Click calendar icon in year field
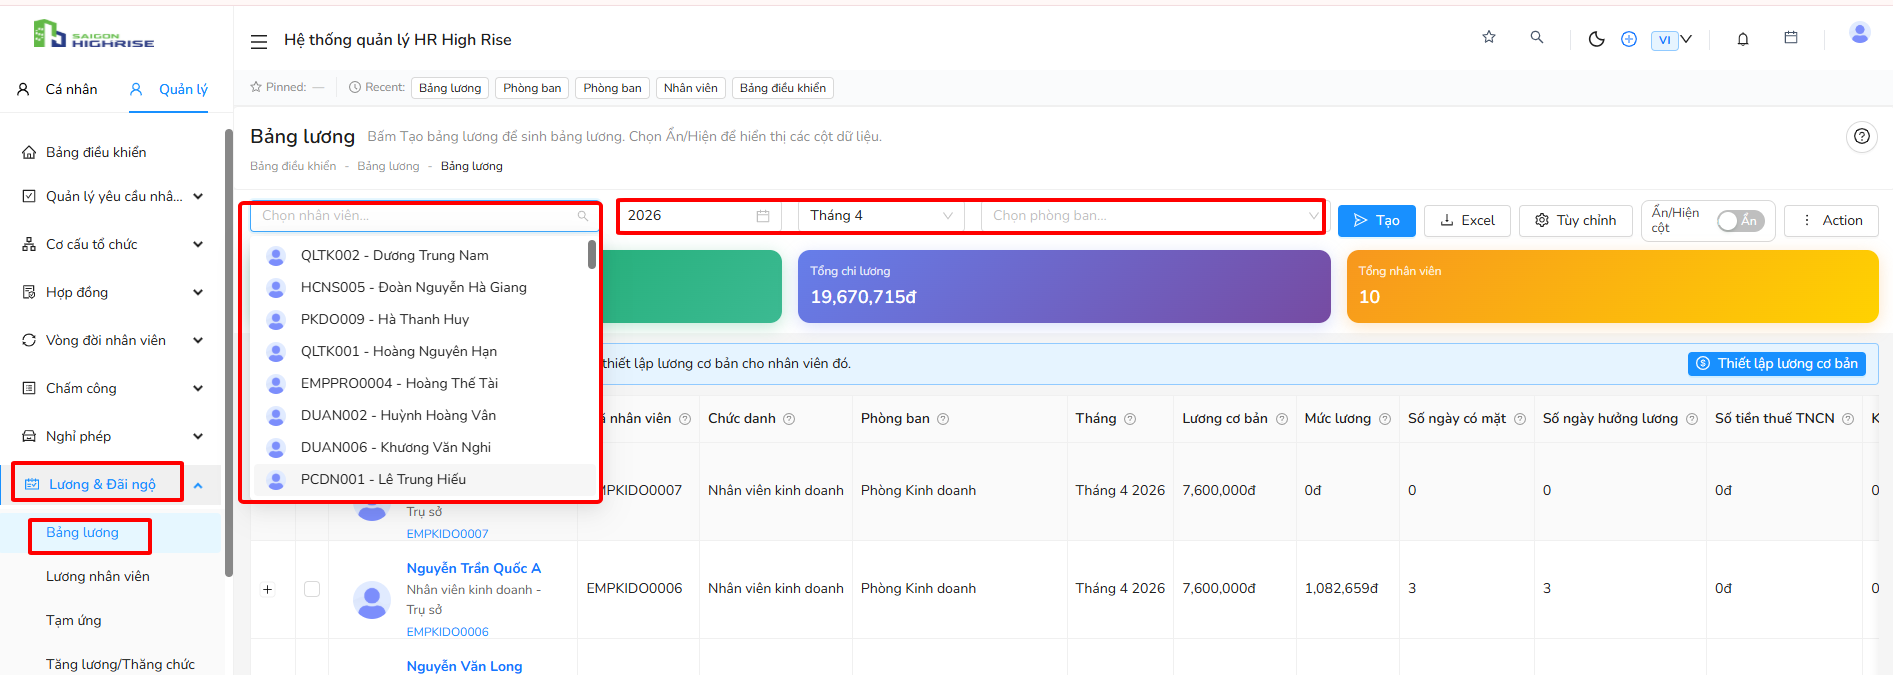This screenshot has width=1893, height=675. [763, 216]
